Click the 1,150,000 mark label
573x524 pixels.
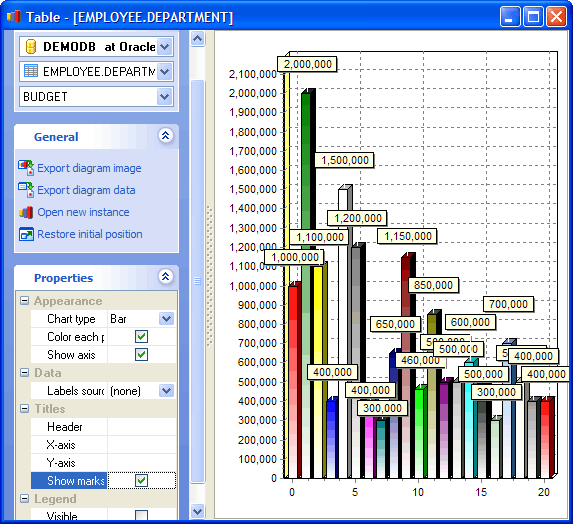(x=407, y=236)
